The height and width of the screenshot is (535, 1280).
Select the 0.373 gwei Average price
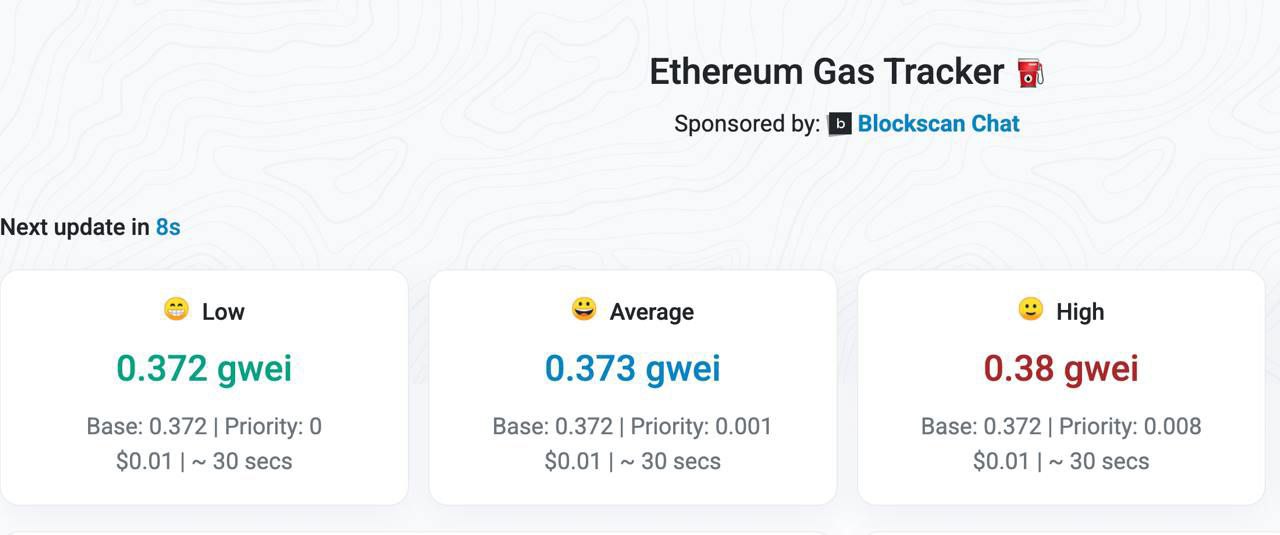pos(633,368)
